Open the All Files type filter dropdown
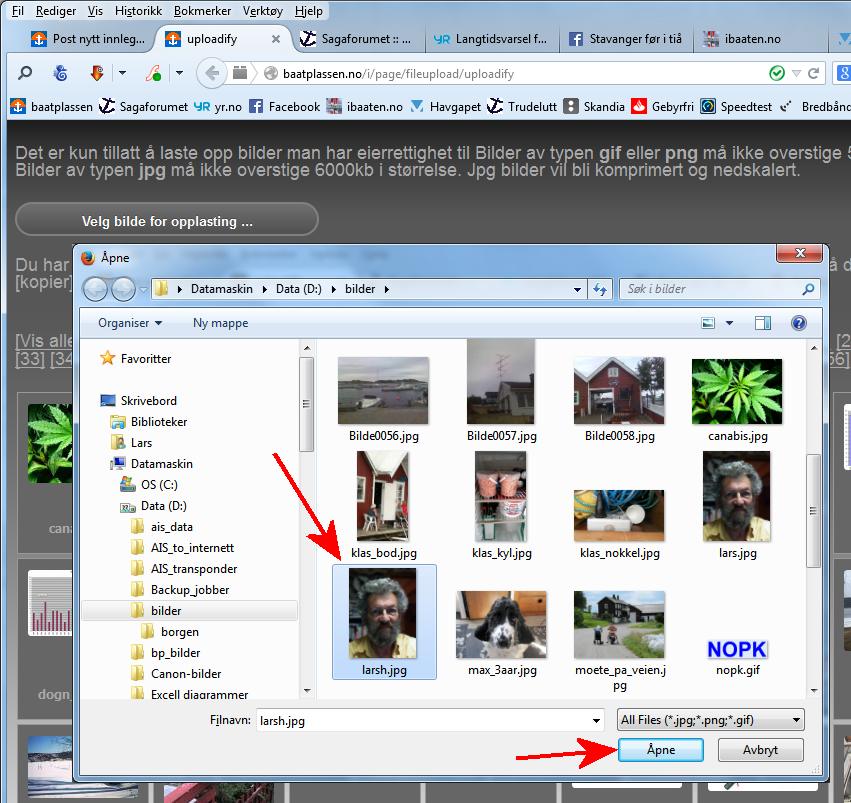The width and height of the screenshot is (851, 803). pyautogui.click(x=710, y=720)
